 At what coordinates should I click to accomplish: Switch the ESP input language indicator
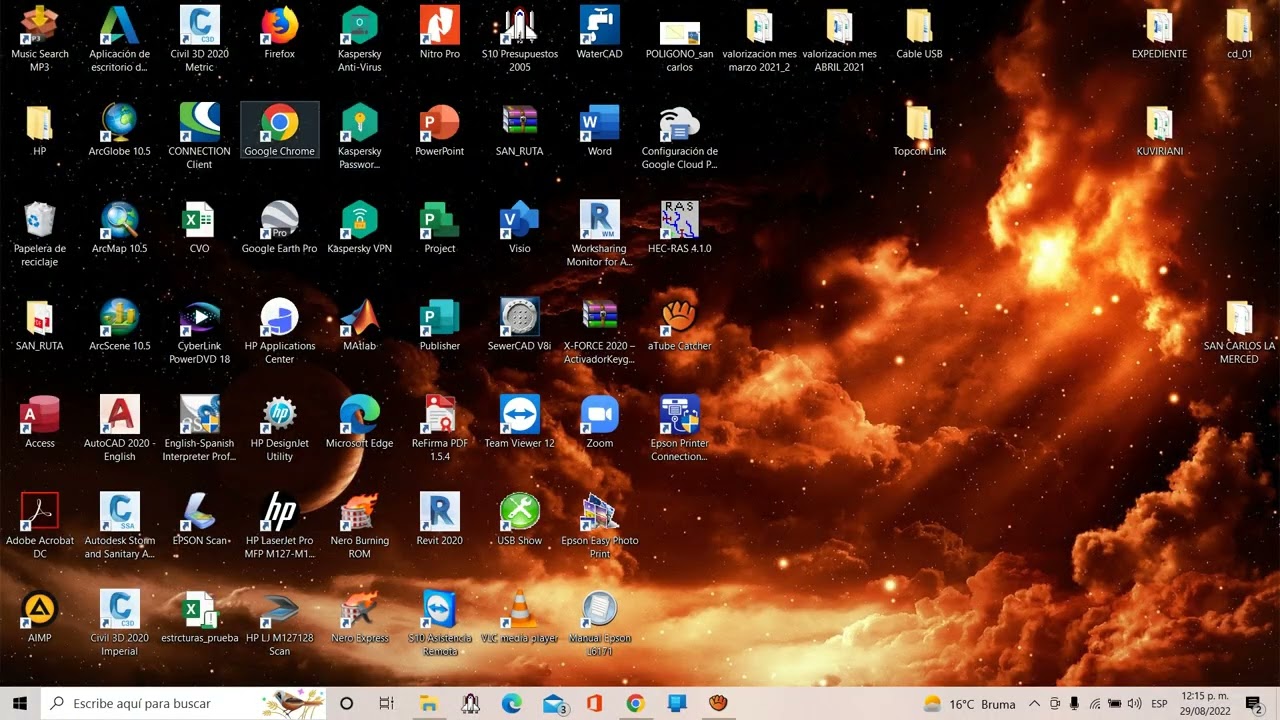[x=1159, y=704]
